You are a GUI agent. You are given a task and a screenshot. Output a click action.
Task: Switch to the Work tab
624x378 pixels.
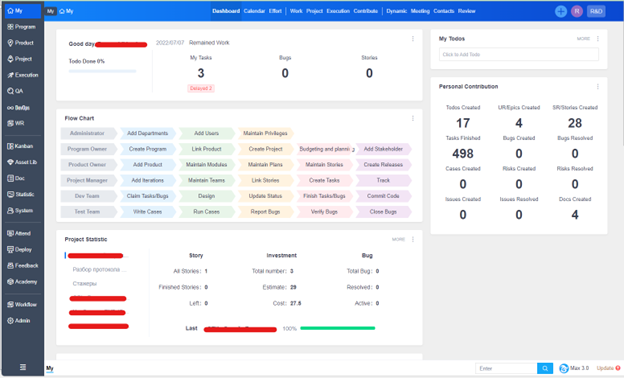(x=296, y=11)
